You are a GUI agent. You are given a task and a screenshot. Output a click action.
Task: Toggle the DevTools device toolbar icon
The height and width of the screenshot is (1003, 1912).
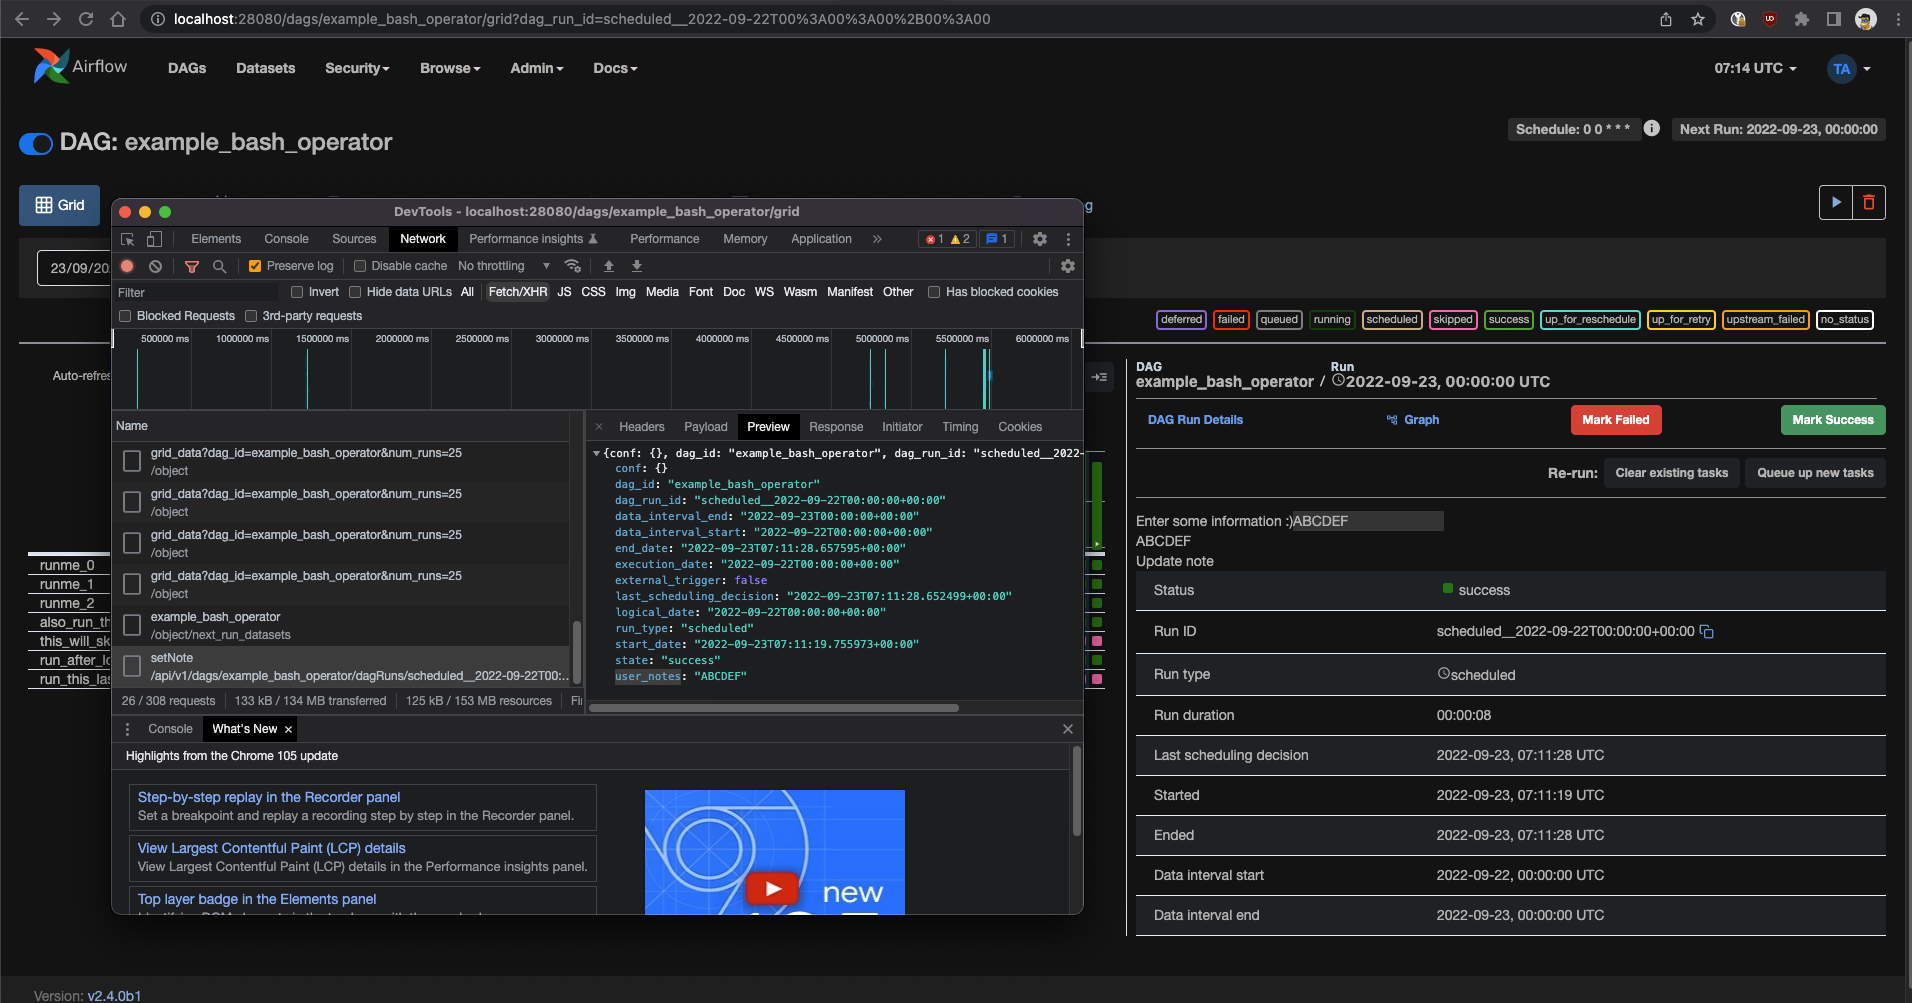point(154,239)
